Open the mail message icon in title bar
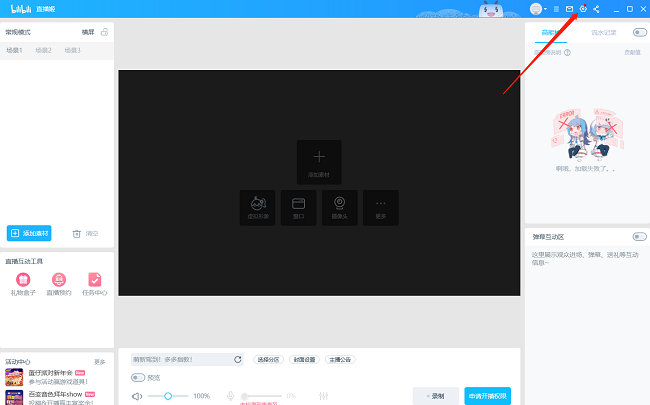The image size is (650, 405). (569, 9)
